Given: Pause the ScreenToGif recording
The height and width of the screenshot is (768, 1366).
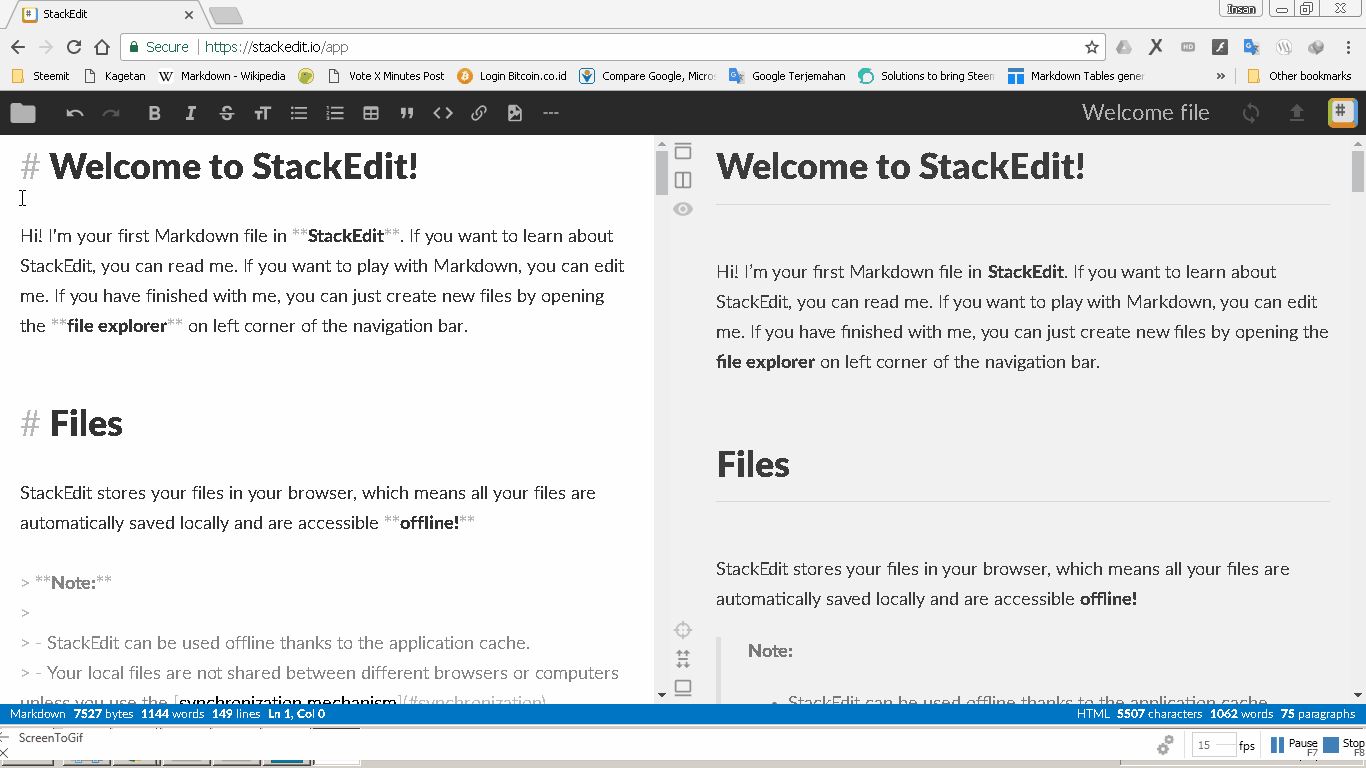Looking at the screenshot, I should tap(1294, 745).
